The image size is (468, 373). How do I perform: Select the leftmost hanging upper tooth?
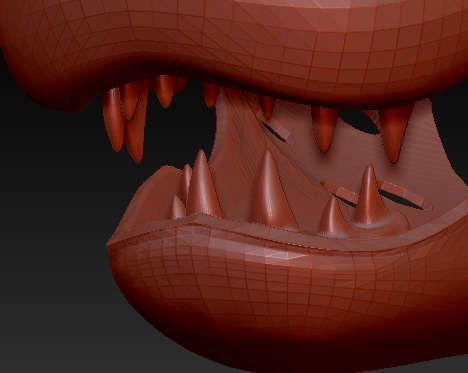pos(113,119)
